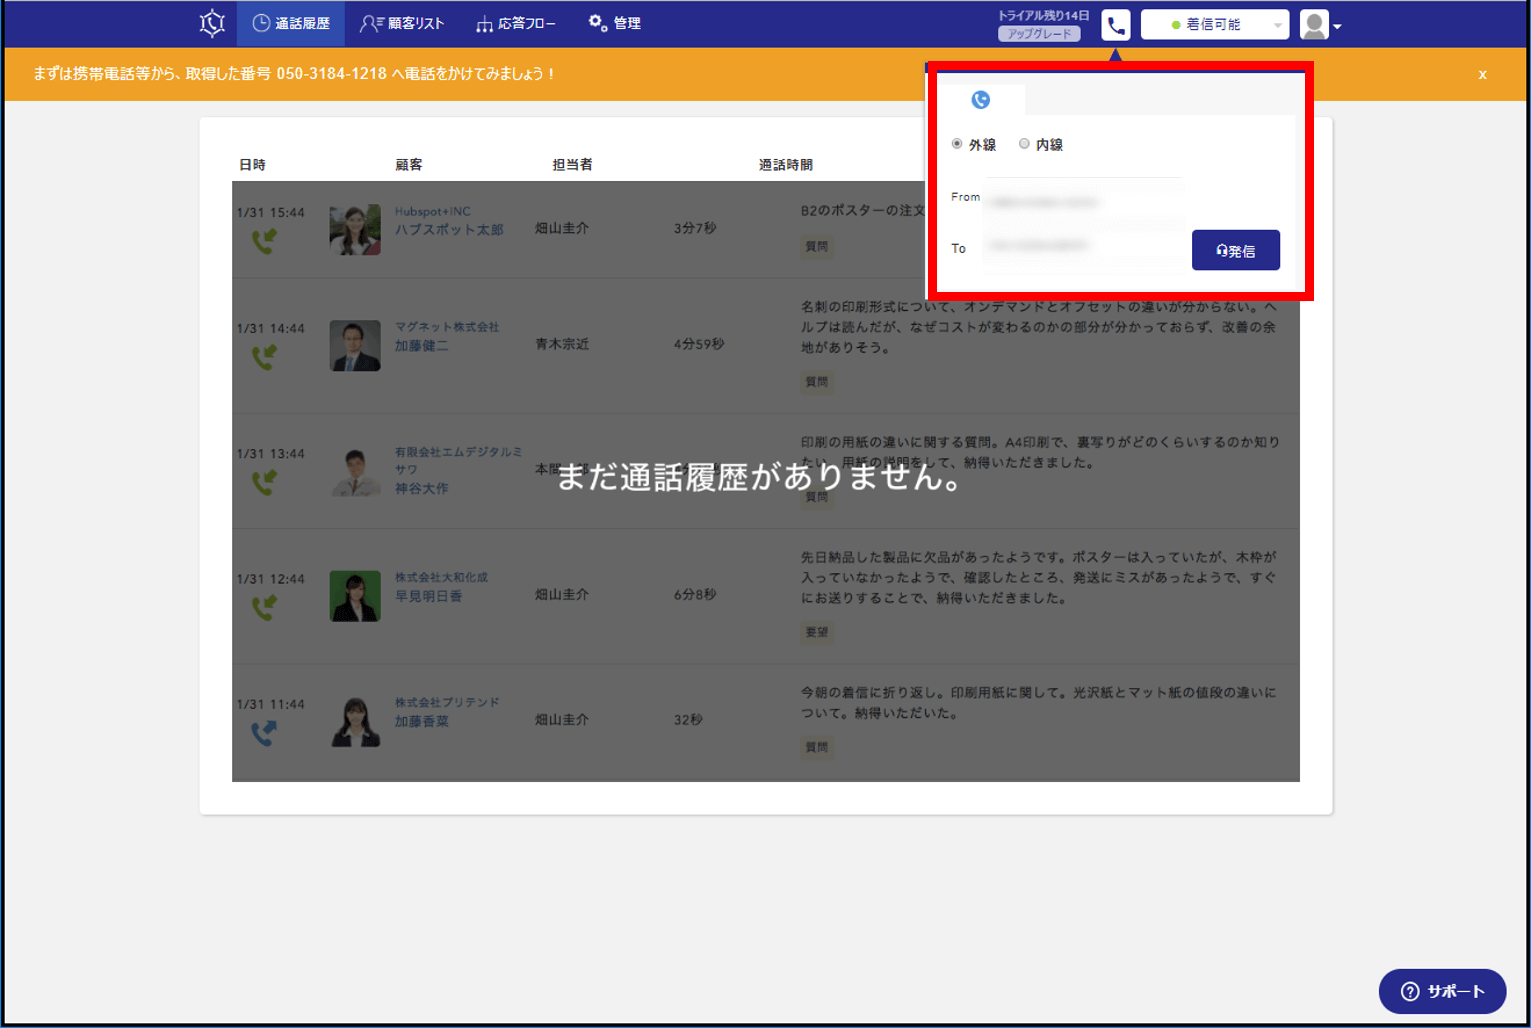Open customer 加藤香菜
This screenshot has width=1531, height=1028.
coord(421,720)
